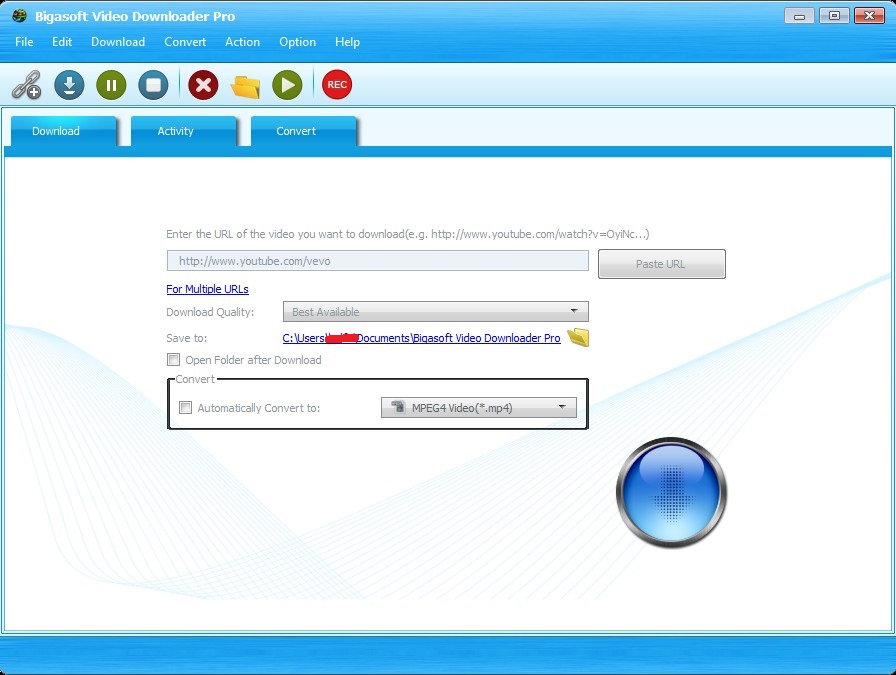896x675 pixels.
Task: Click the add URL link icon
Action: tap(26, 85)
